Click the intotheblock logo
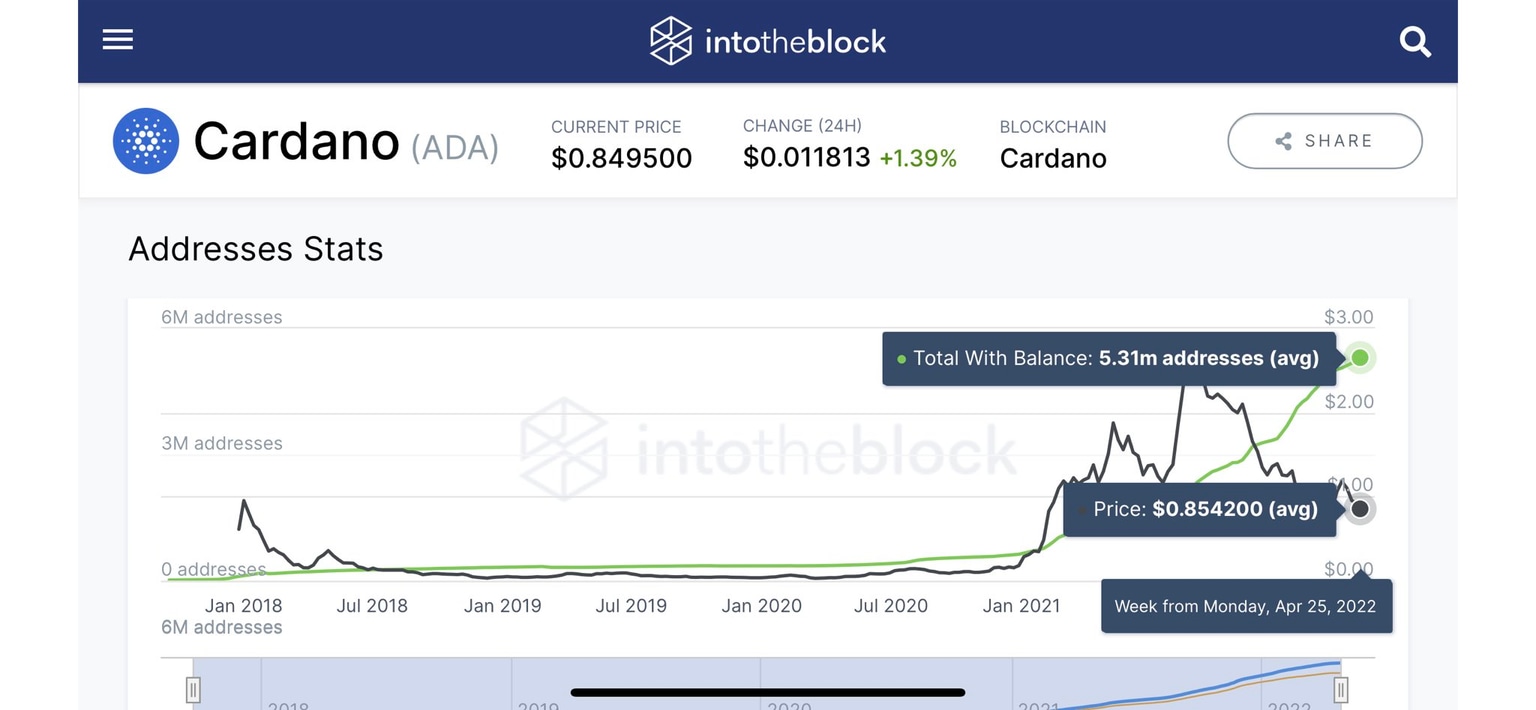 (767, 40)
